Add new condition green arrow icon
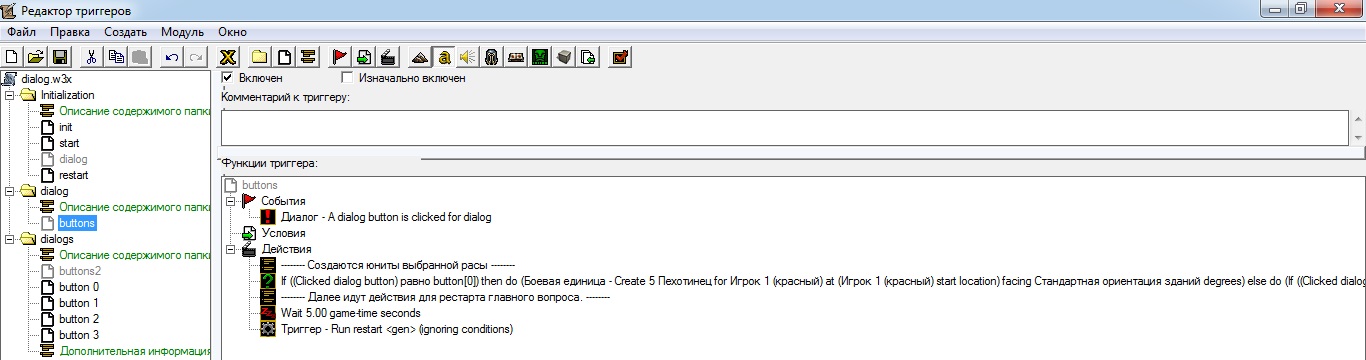The width and height of the screenshot is (1366, 360). (364, 57)
